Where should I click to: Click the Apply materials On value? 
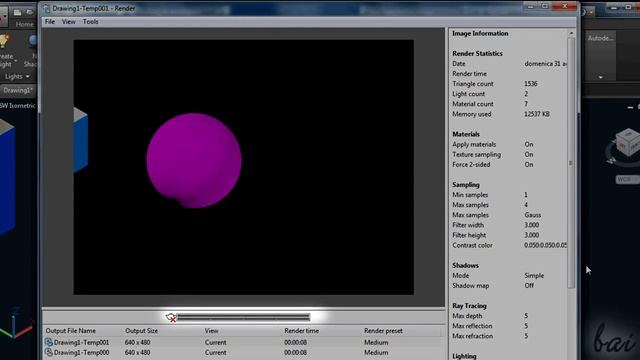(x=529, y=144)
